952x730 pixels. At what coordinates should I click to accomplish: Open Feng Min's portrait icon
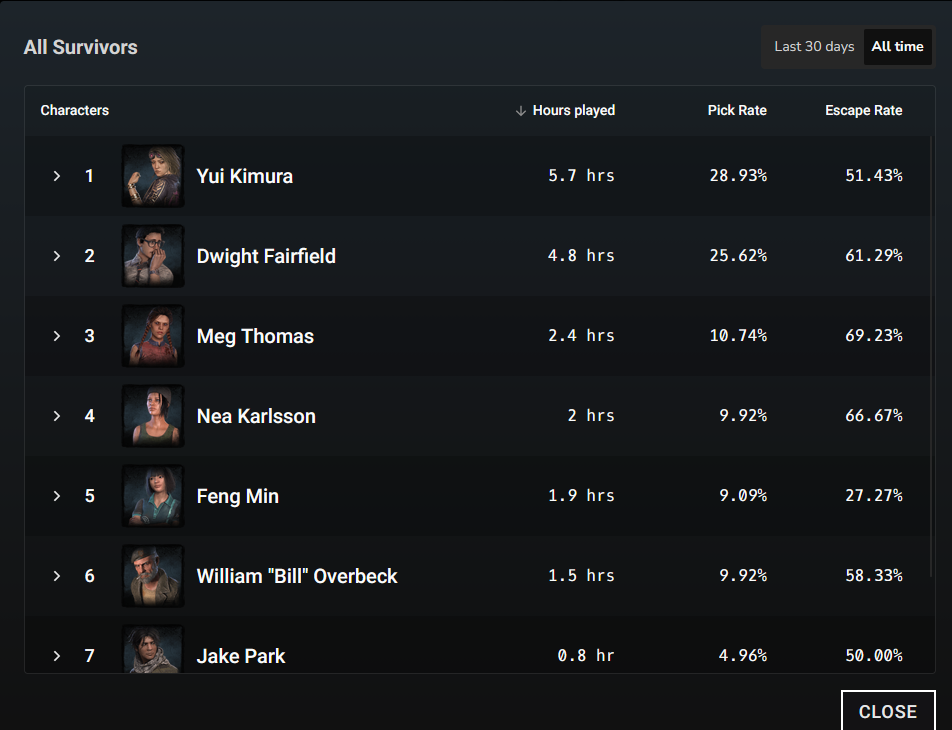coord(153,496)
